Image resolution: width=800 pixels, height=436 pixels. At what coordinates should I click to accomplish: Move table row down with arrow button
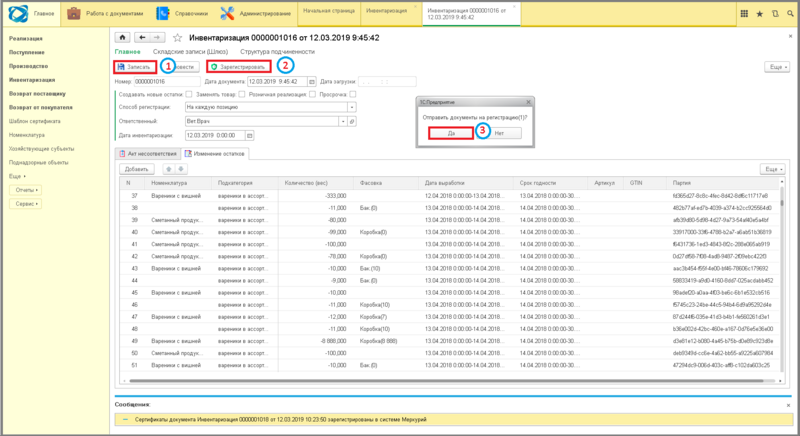click(x=181, y=169)
